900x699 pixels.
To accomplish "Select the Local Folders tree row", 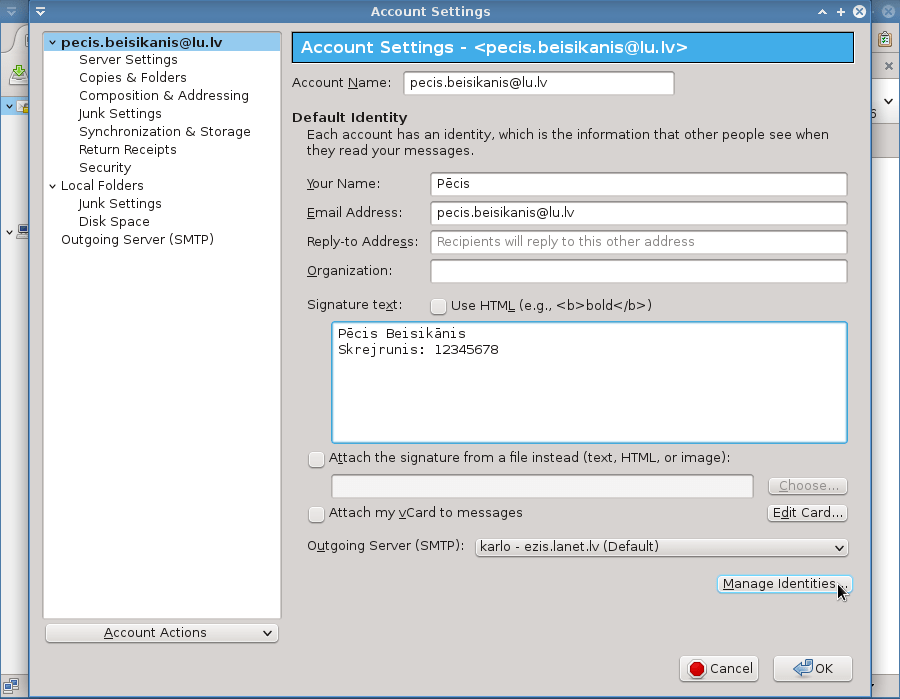I will coord(162,185).
